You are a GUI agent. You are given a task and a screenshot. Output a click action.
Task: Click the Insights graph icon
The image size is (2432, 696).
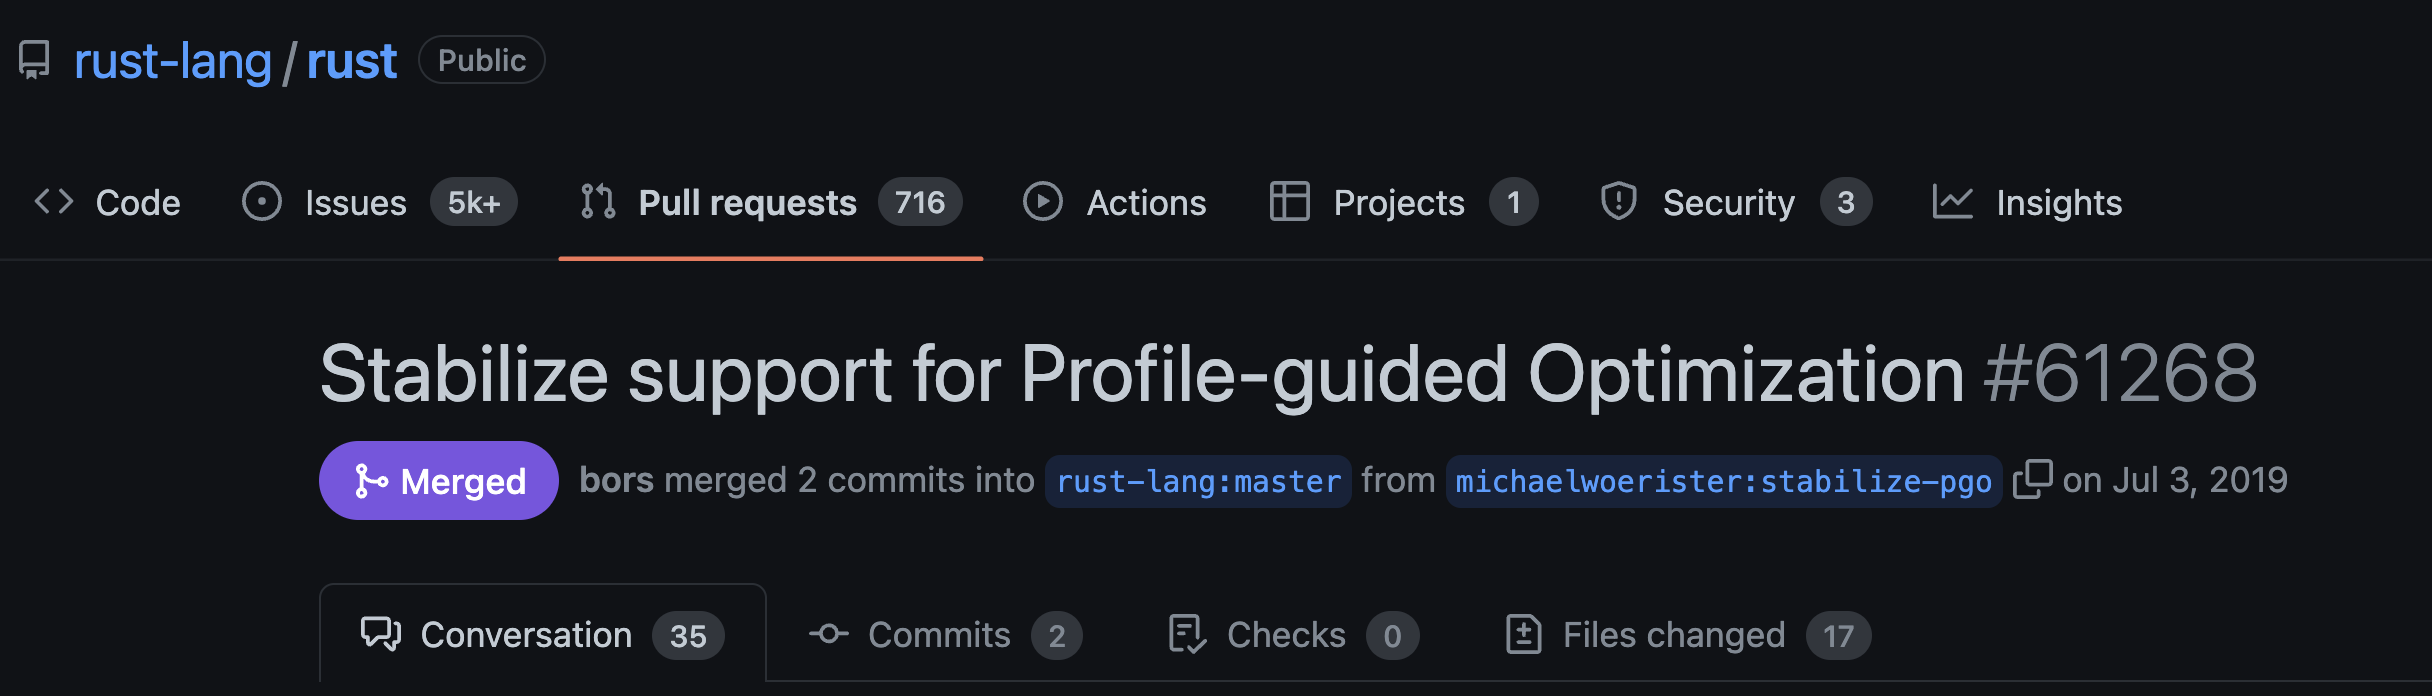1952,202
